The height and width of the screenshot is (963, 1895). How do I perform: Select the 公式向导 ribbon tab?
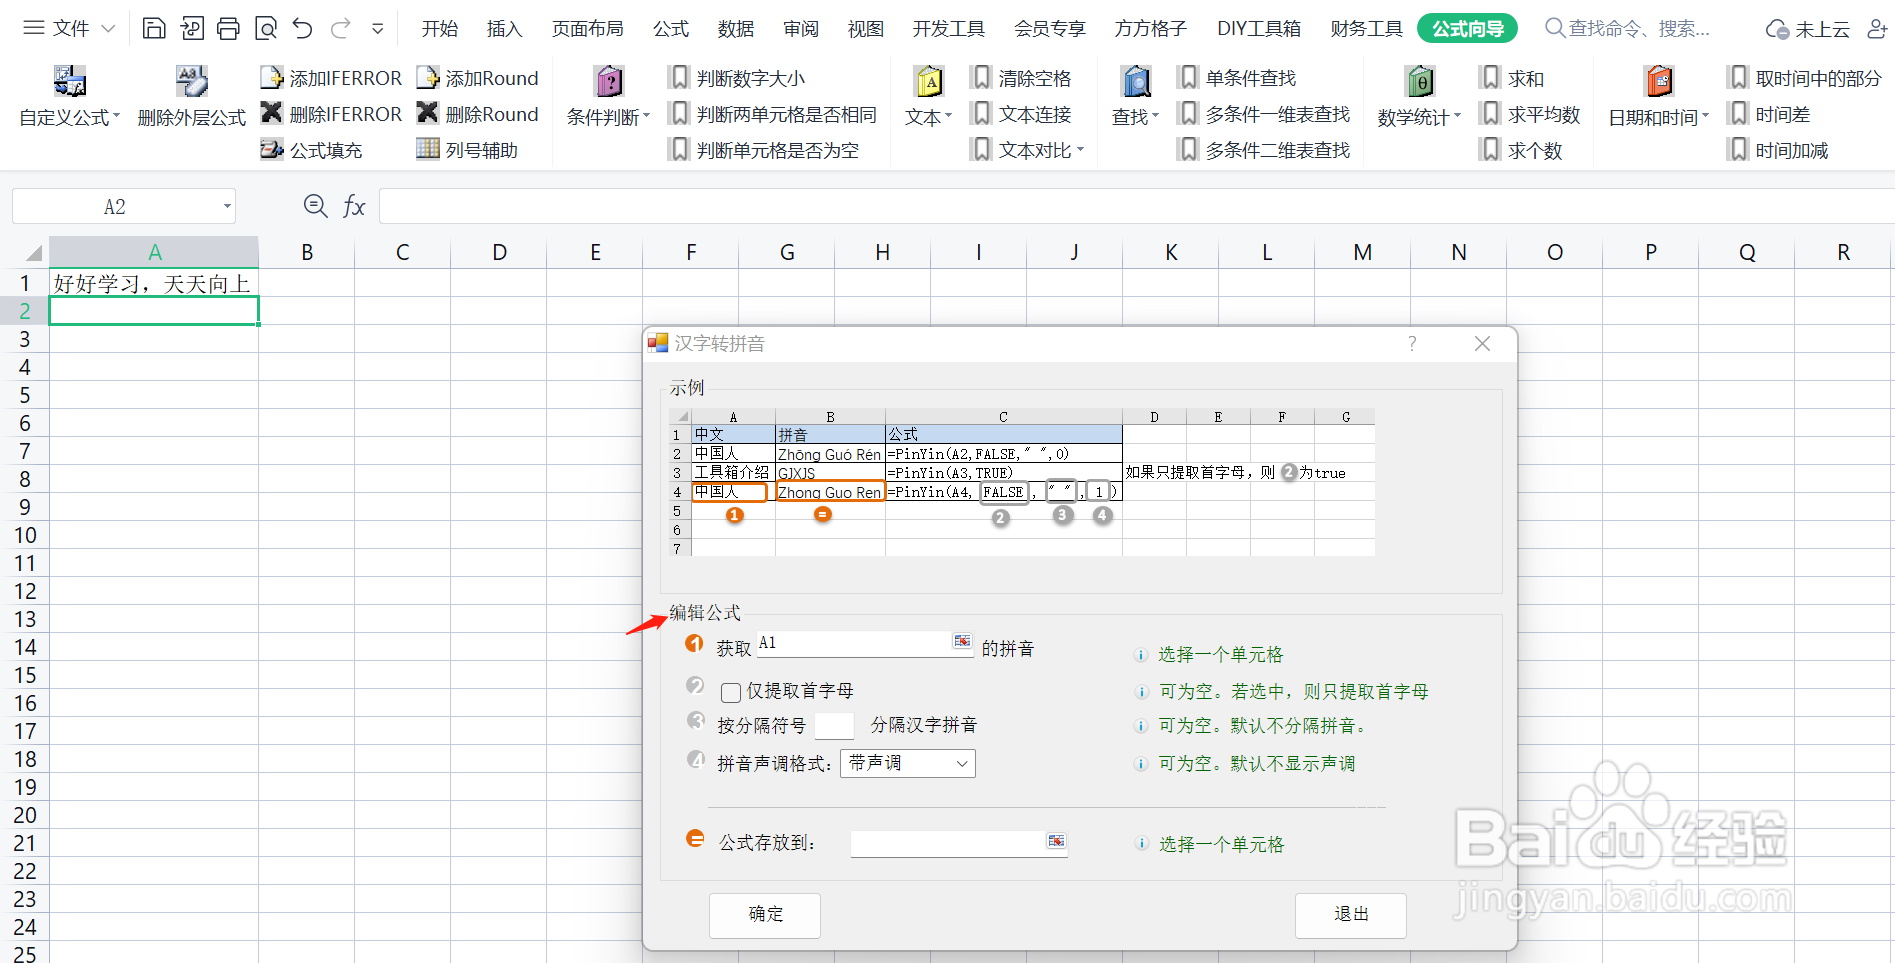[1467, 29]
